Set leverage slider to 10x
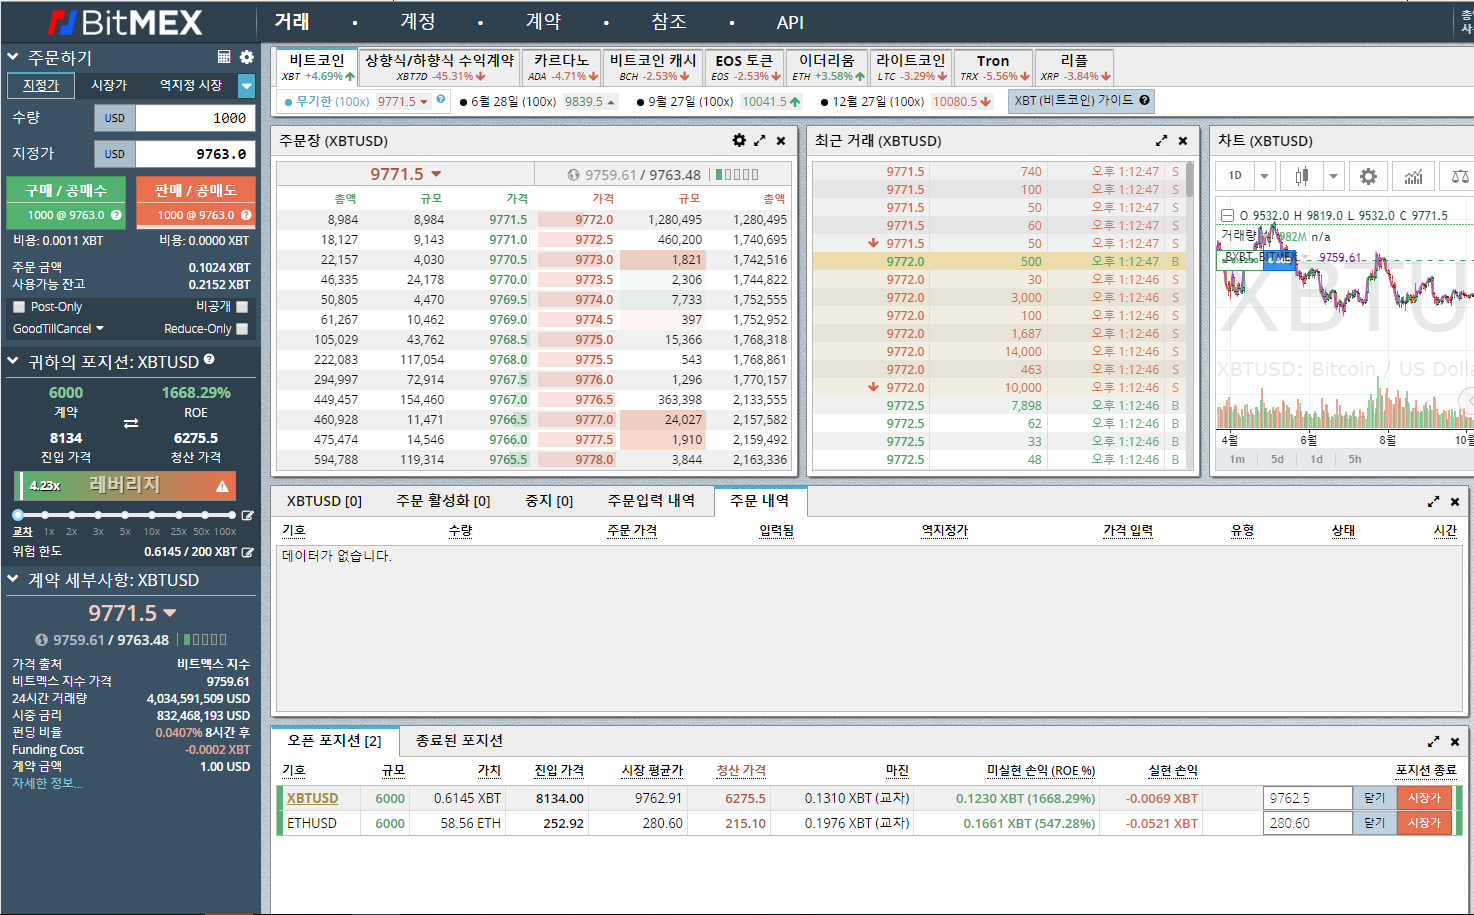1474x915 pixels. click(x=151, y=515)
